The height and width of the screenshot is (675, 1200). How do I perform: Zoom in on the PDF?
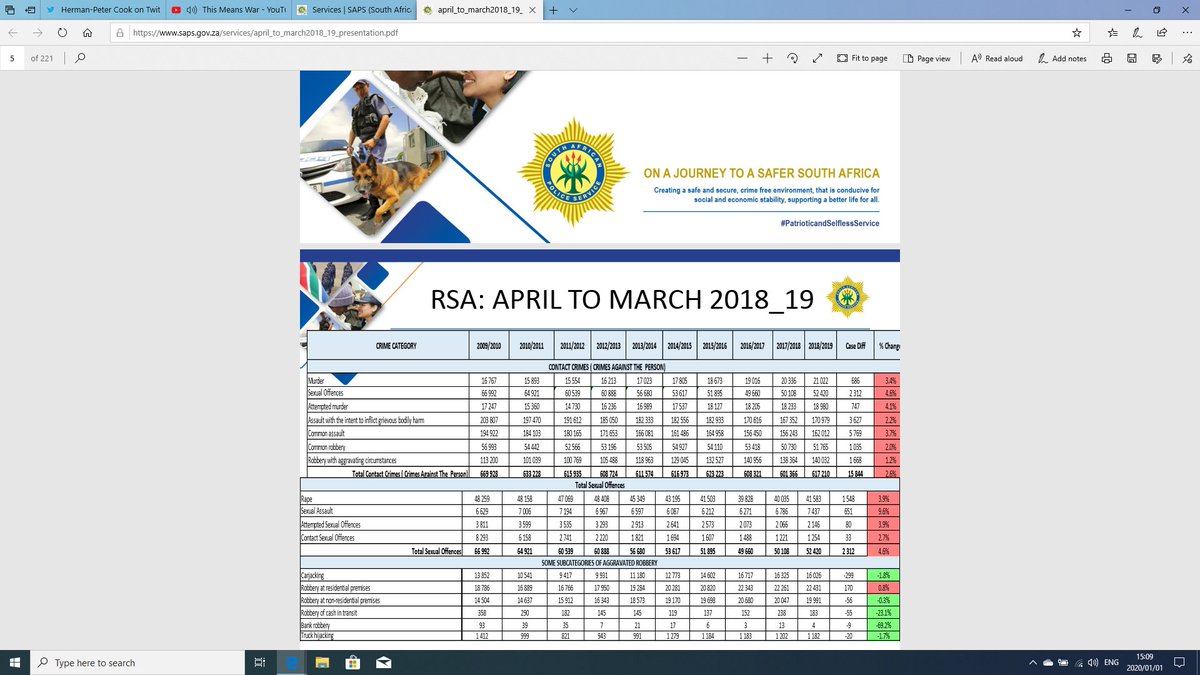pyautogui.click(x=767, y=58)
